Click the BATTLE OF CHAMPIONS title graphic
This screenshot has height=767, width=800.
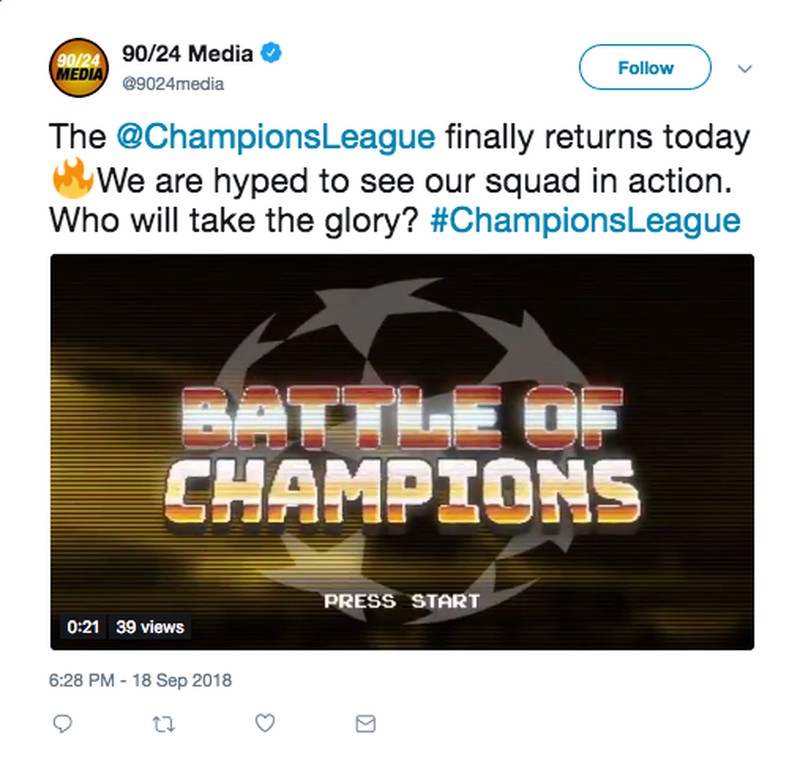pos(402,455)
